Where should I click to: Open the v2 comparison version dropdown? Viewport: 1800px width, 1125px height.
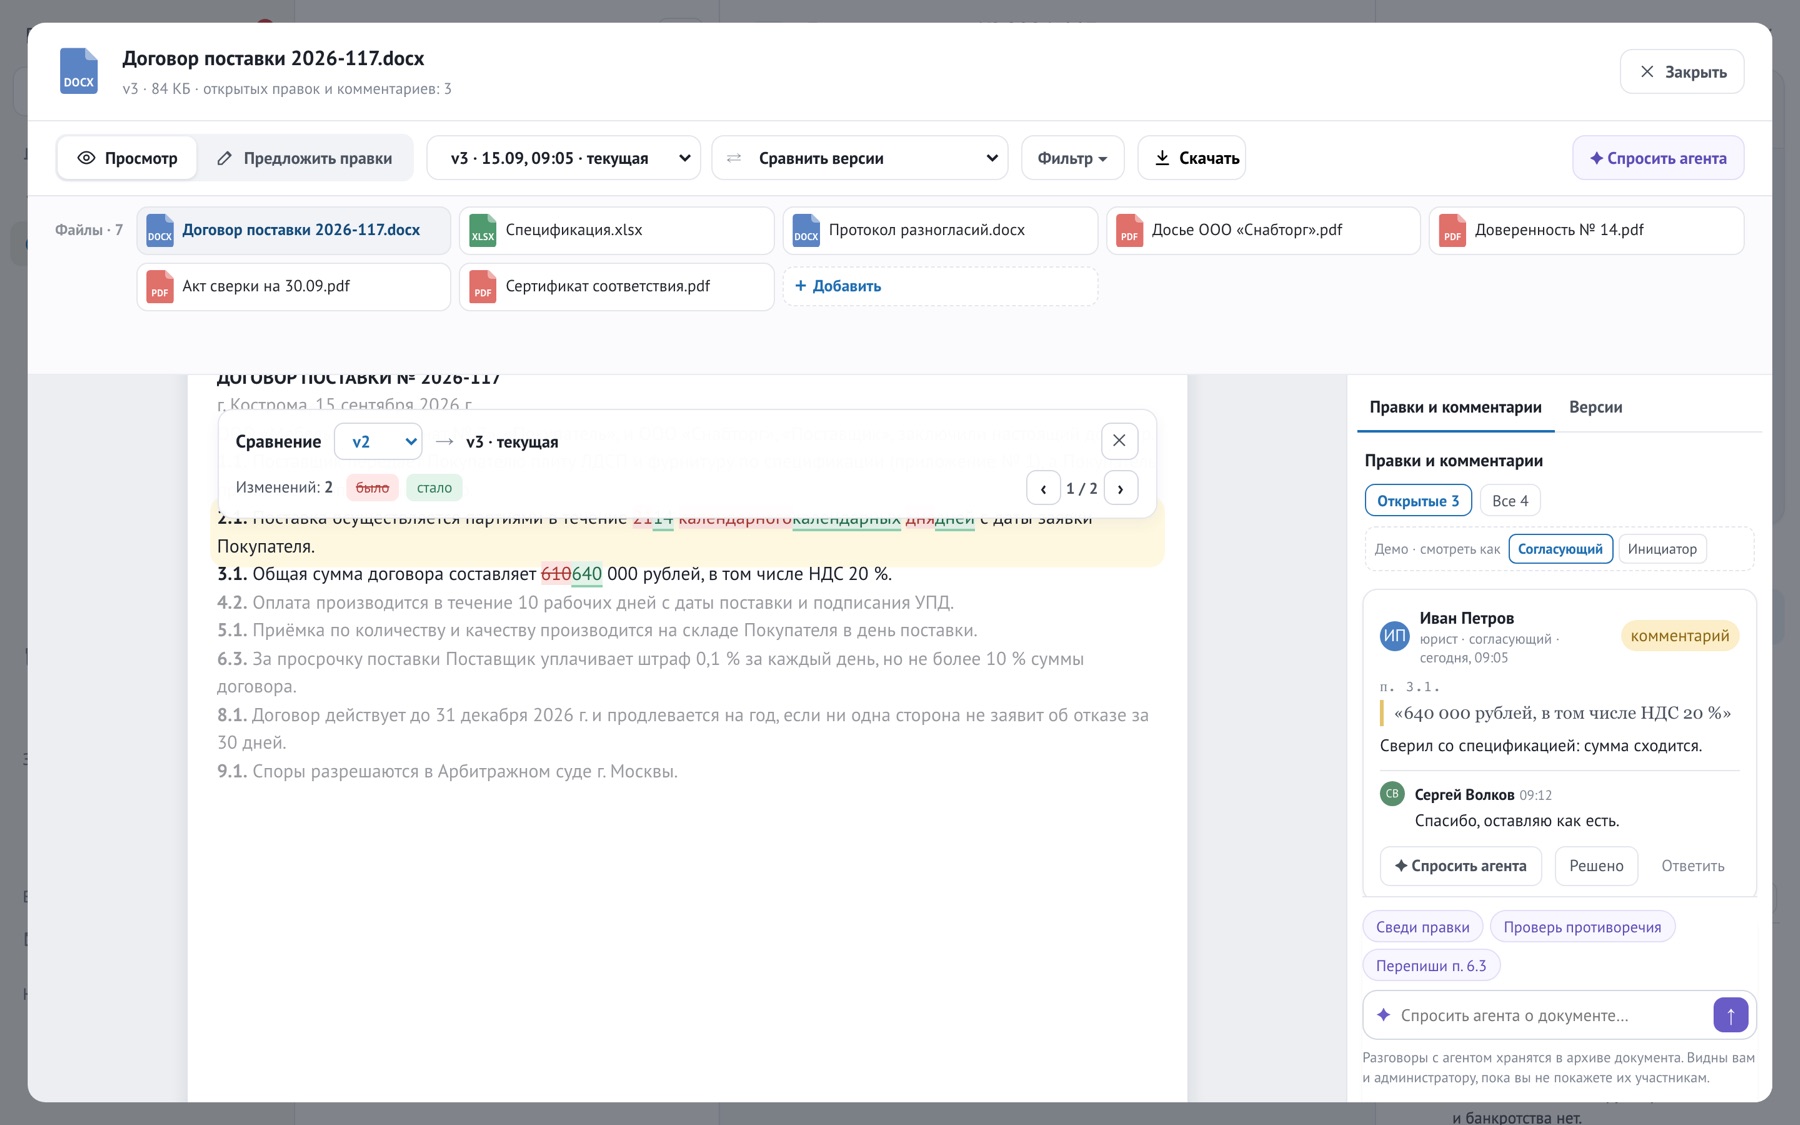pyautogui.click(x=378, y=441)
